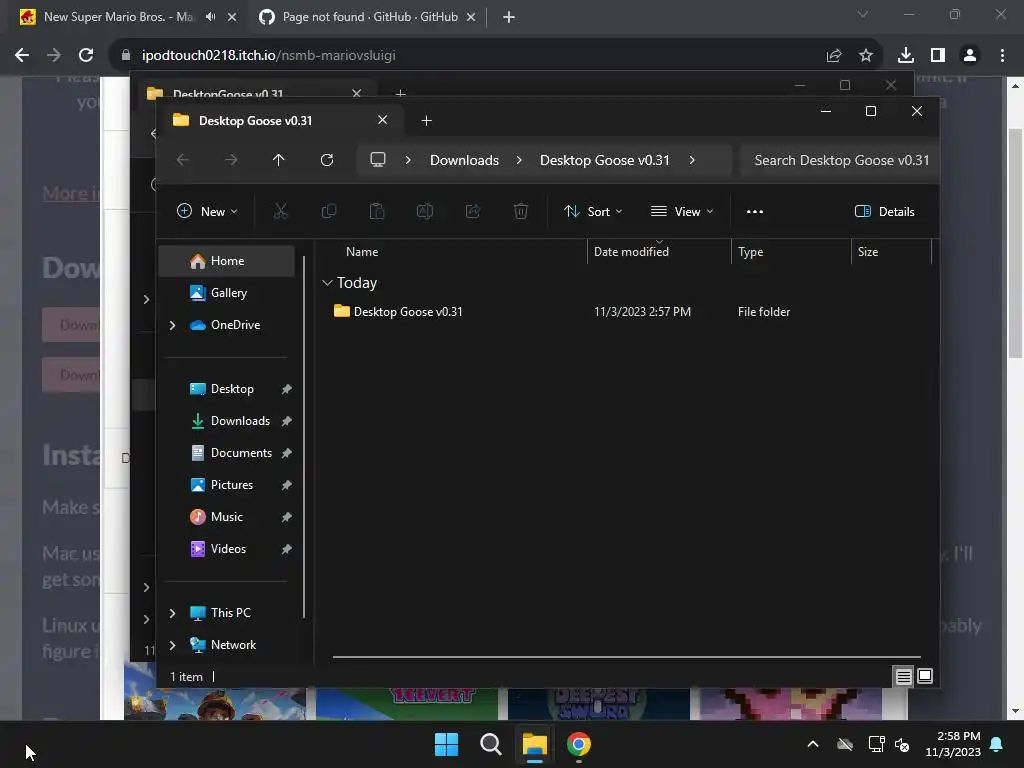Open a new Chrome tab

509,17
